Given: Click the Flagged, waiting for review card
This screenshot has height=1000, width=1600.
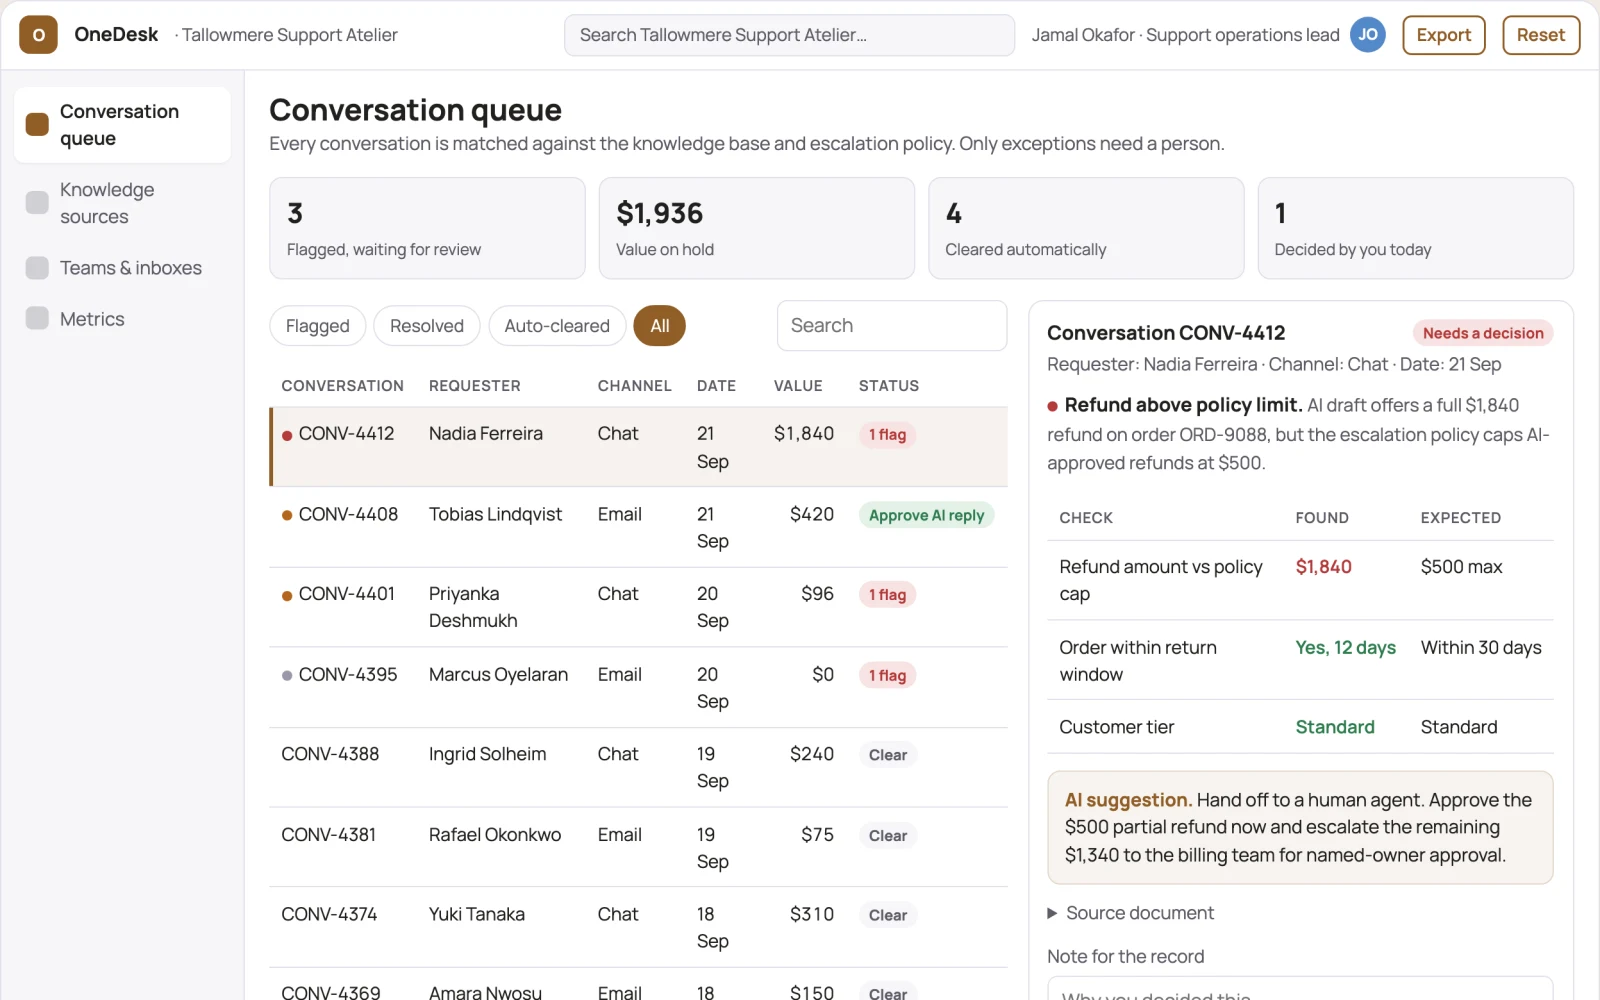Looking at the screenshot, I should tap(427, 228).
